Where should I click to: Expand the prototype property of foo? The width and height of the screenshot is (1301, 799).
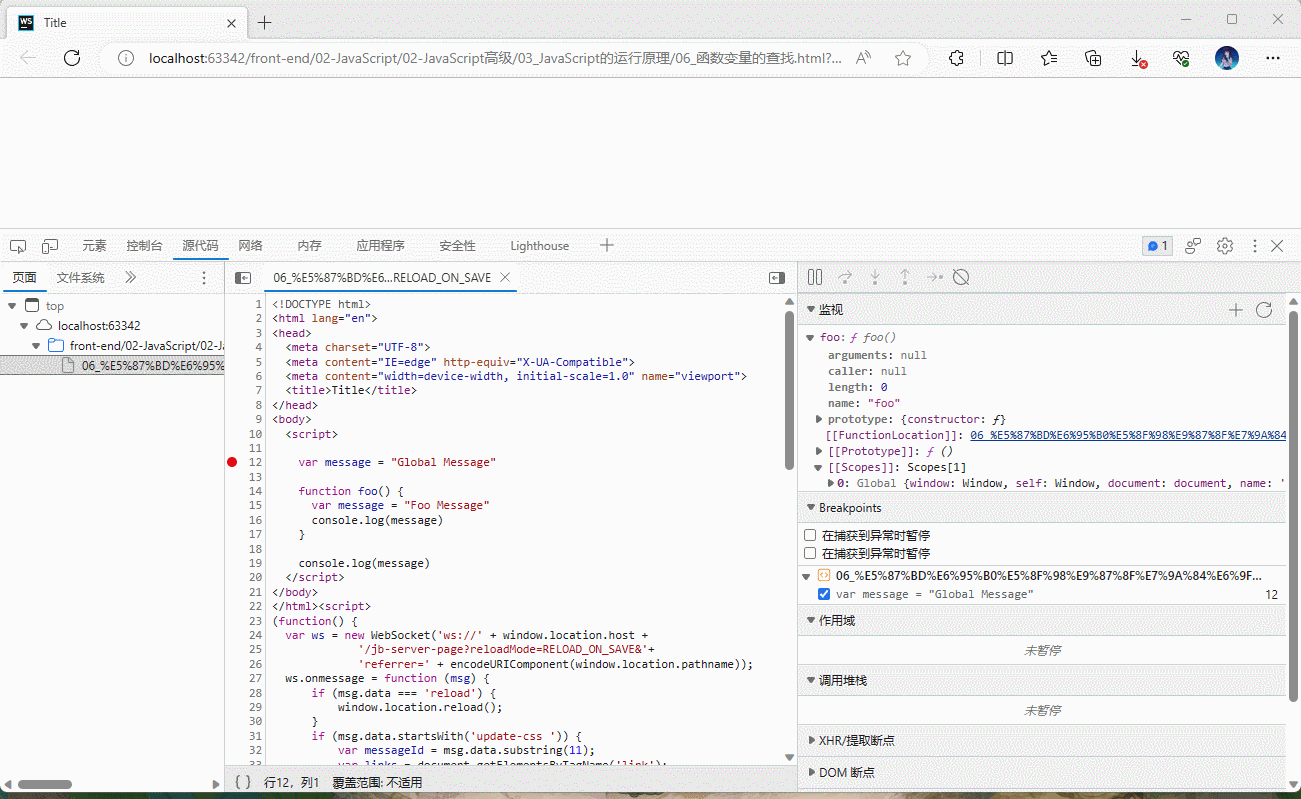coord(820,419)
